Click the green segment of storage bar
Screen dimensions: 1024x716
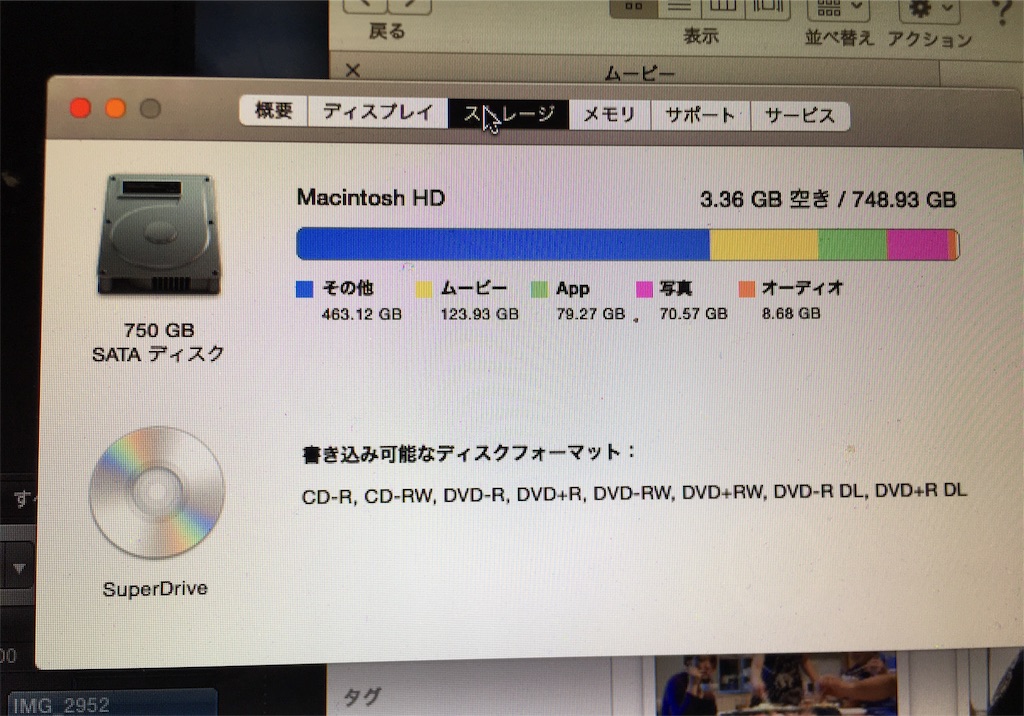(x=852, y=245)
